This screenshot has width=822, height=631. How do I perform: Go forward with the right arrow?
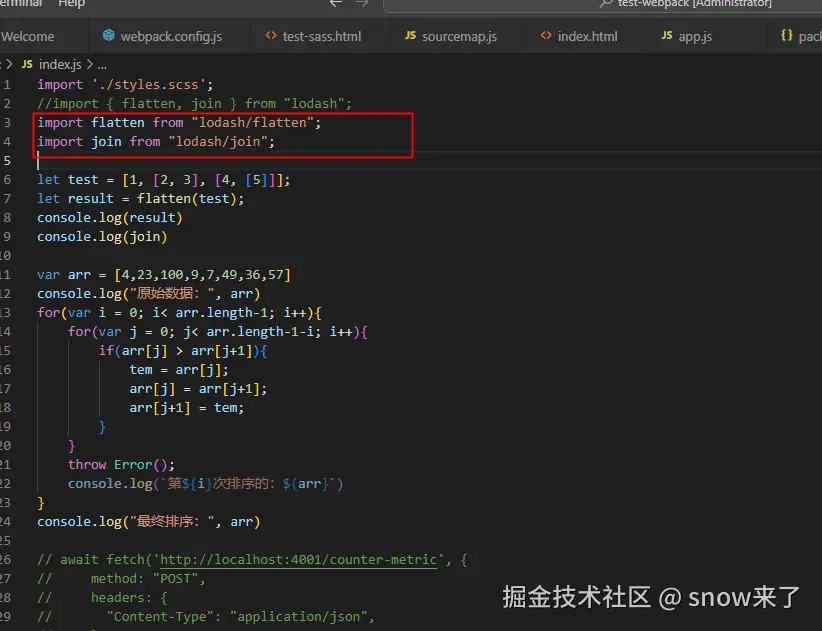pos(362,3)
